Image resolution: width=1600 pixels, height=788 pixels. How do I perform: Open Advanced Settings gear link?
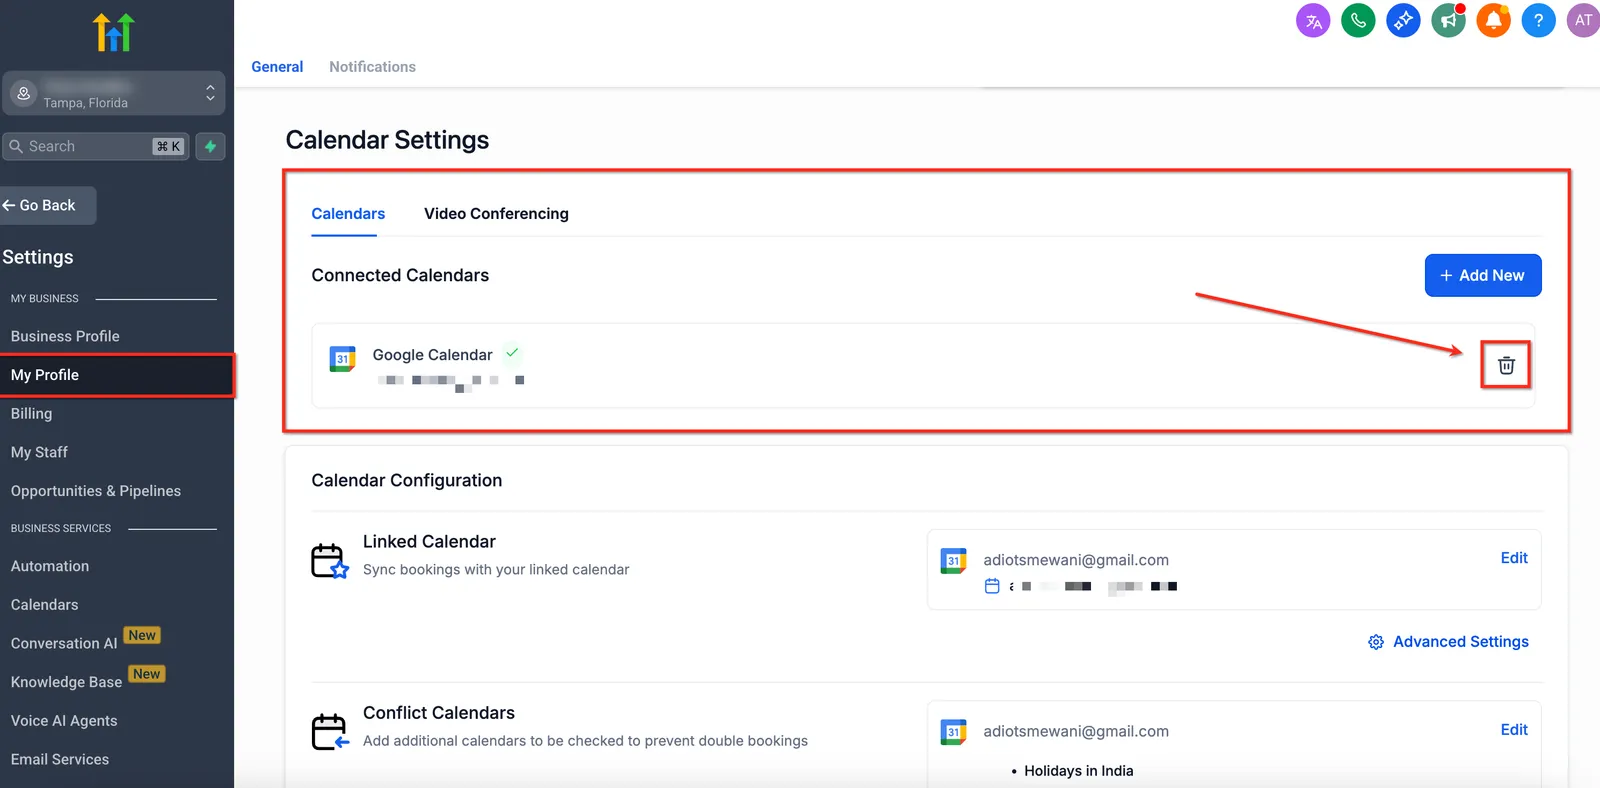[1448, 642]
